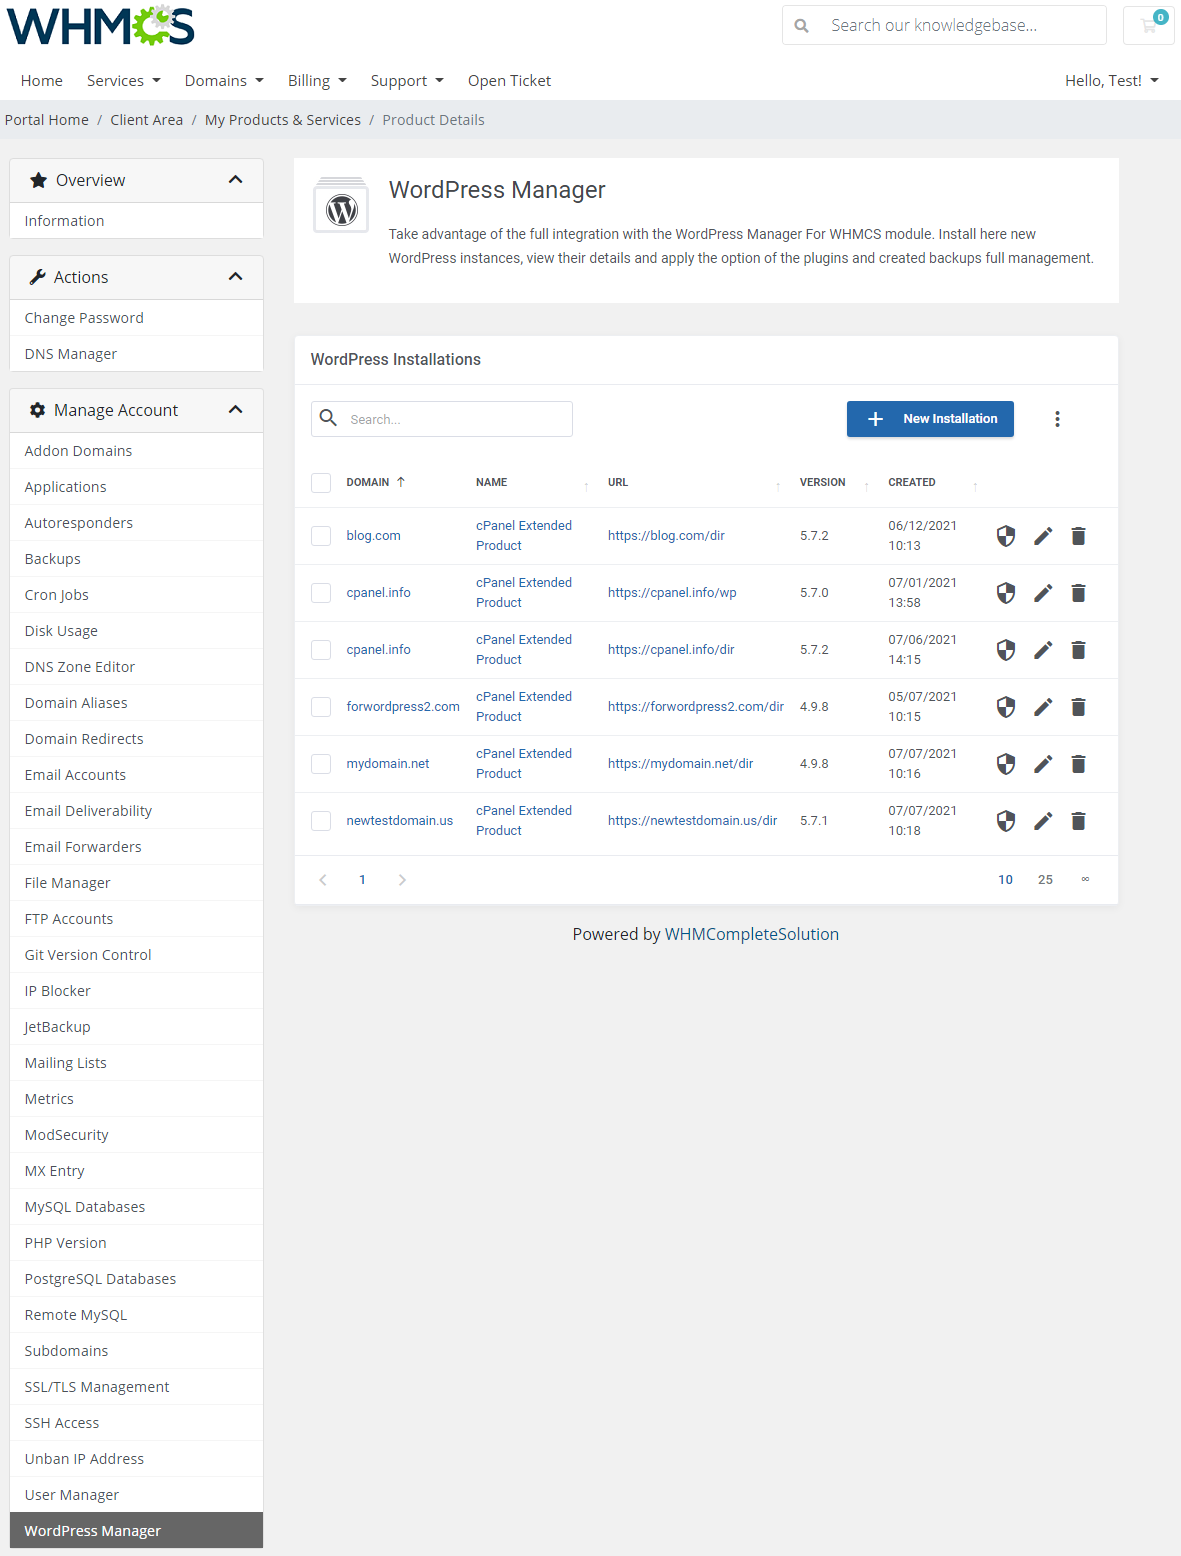
Task: Delete the https://cpanel.info/wp installation
Action: tap(1078, 593)
